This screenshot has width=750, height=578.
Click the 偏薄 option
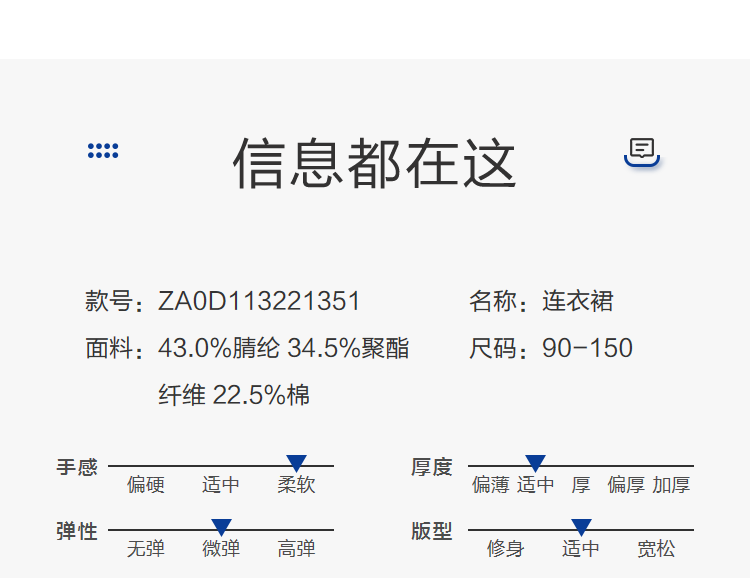(490, 485)
